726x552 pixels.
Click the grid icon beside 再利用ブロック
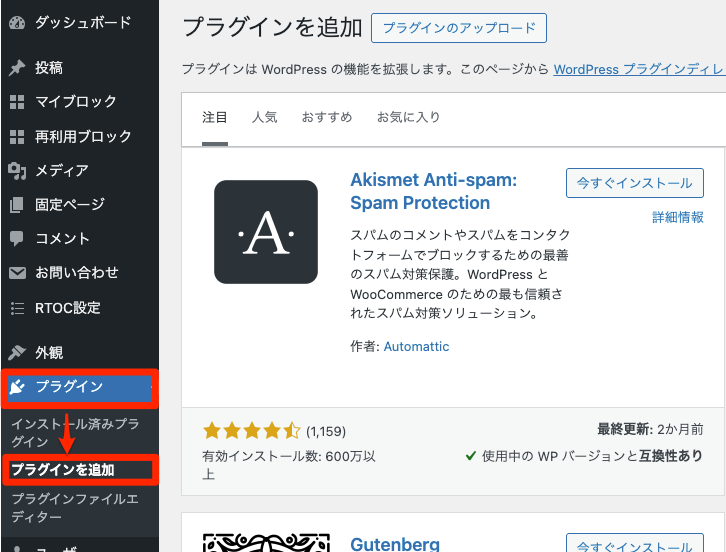pos(17,136)
